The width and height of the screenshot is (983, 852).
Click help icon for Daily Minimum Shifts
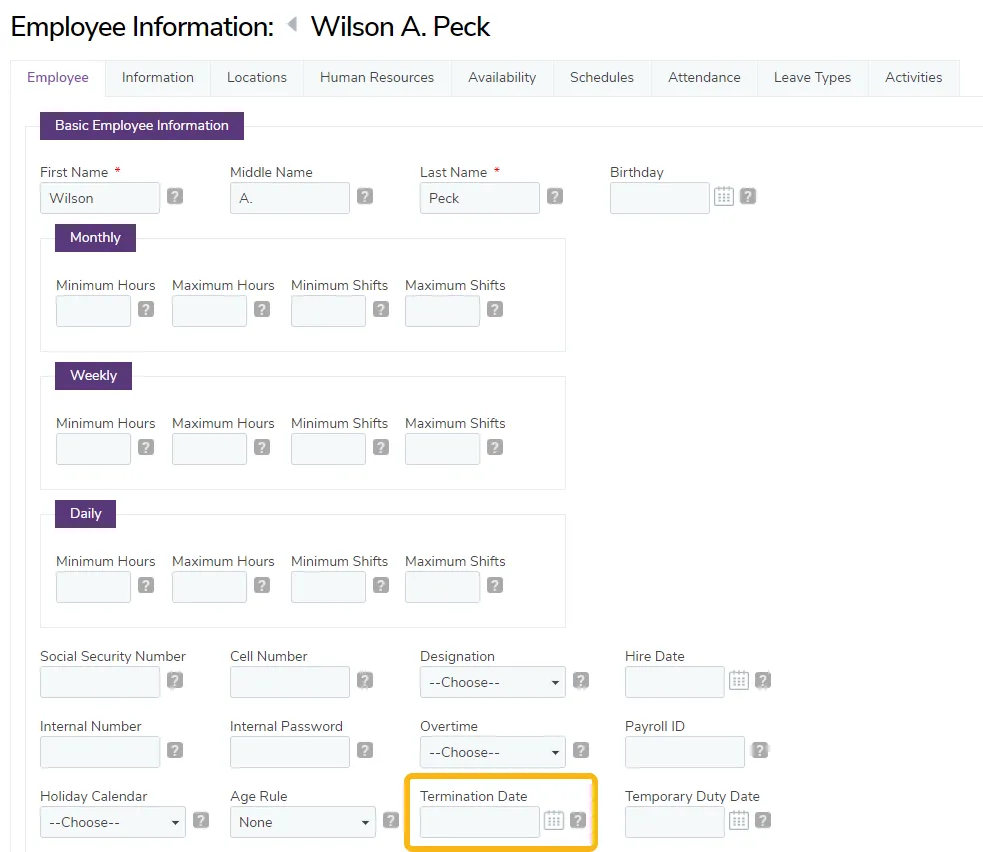coord(381,585)
